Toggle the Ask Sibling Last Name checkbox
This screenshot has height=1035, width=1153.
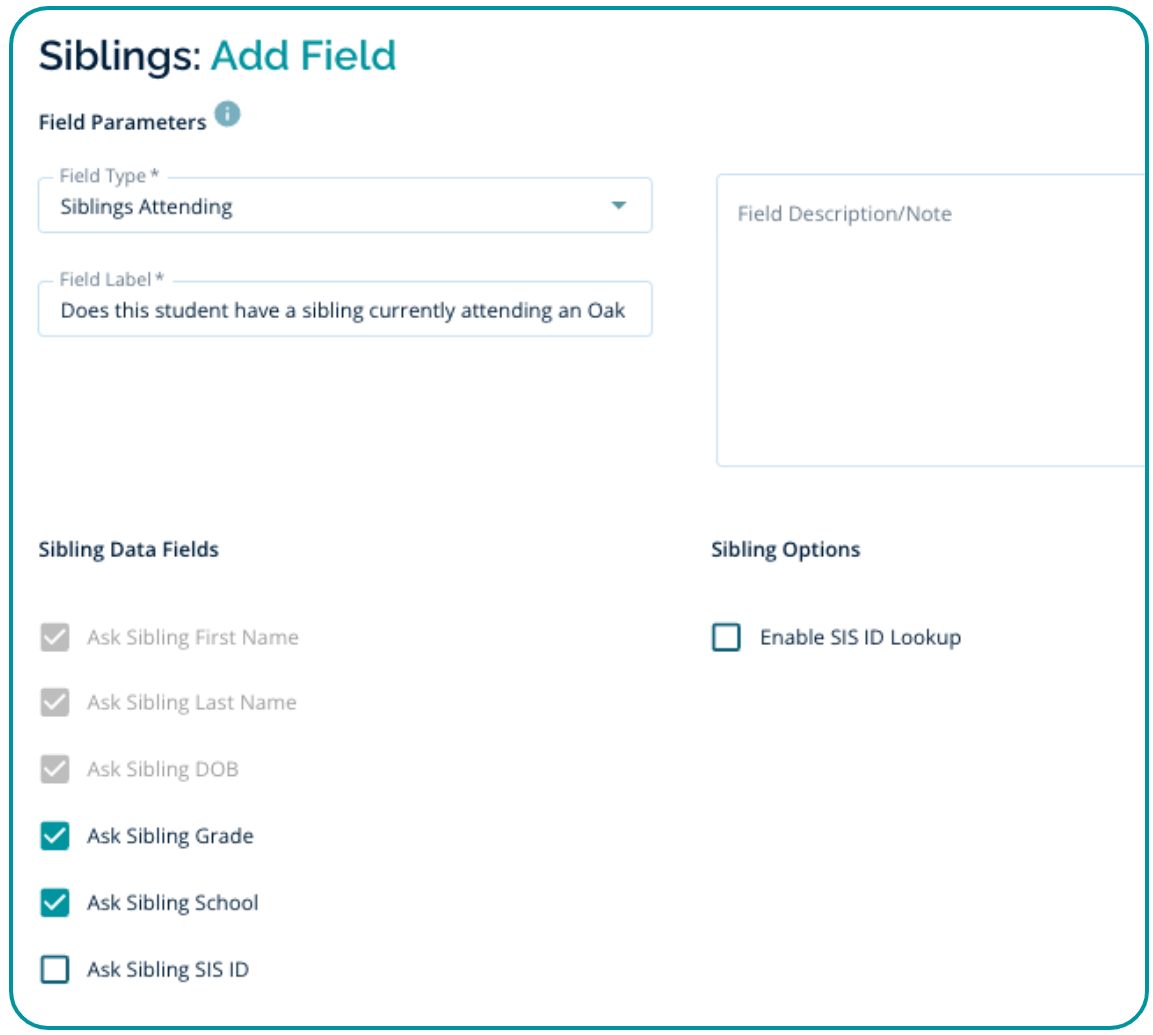(x=55, y=703)
